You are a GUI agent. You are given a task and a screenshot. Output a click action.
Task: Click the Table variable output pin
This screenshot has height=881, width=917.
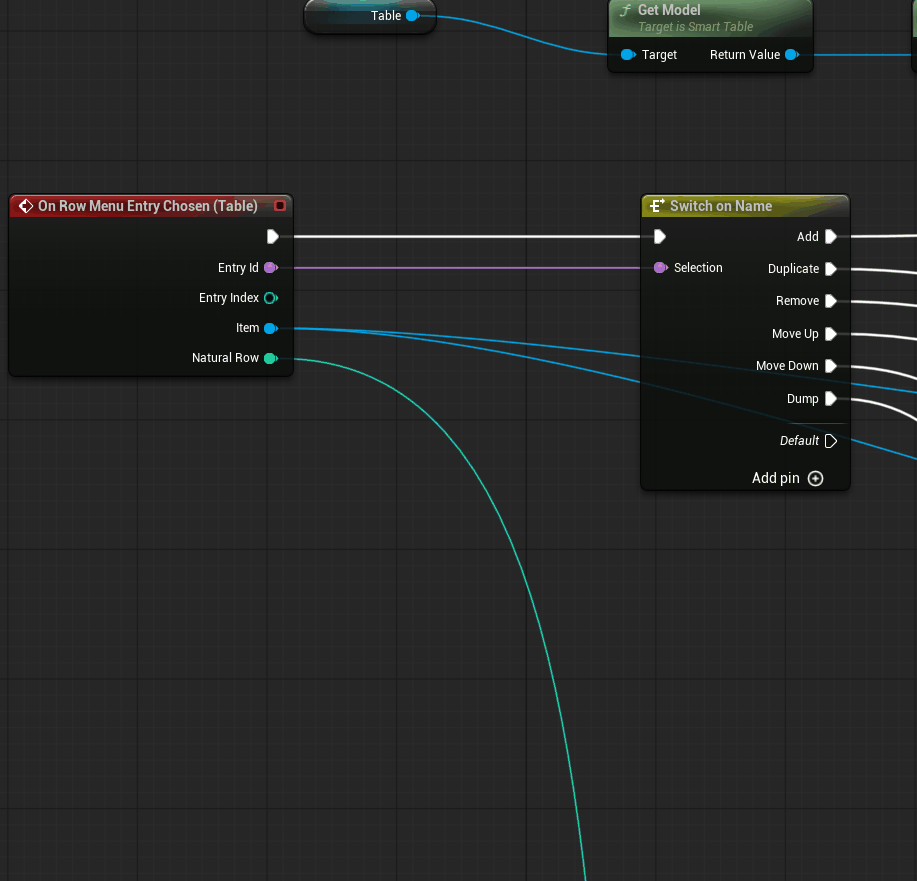412,15
